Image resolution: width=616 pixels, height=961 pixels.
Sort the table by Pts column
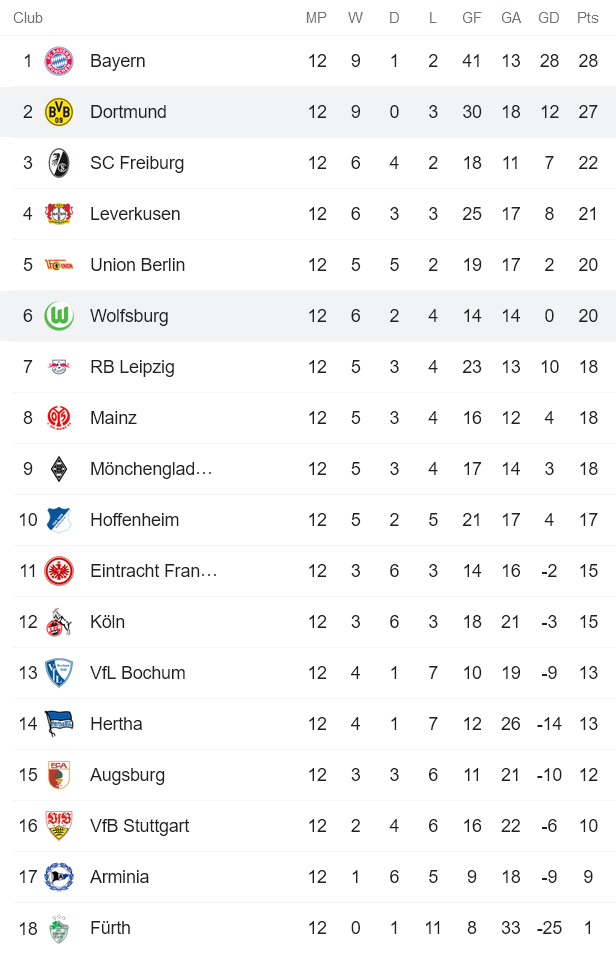(x=588, y=17)
